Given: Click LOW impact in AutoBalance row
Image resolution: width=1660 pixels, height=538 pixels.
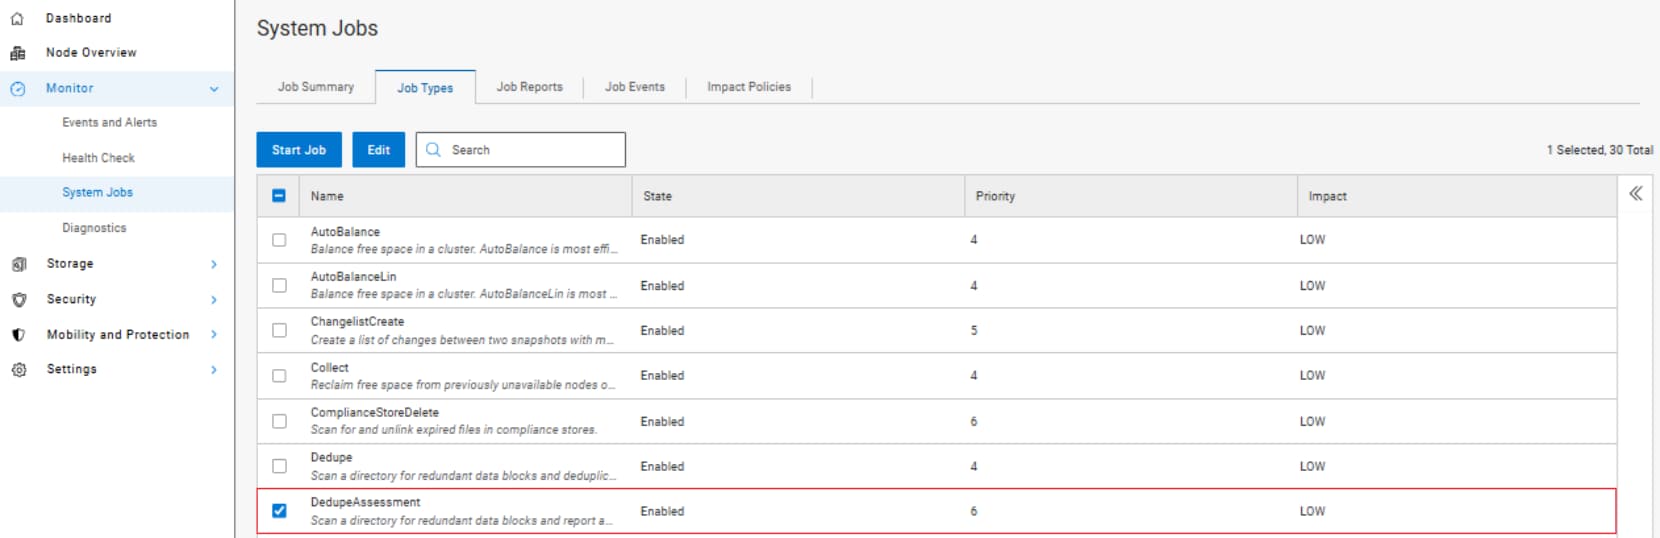Looking at the screenshot, I should pyautogui.click(x=1312, y=240).
